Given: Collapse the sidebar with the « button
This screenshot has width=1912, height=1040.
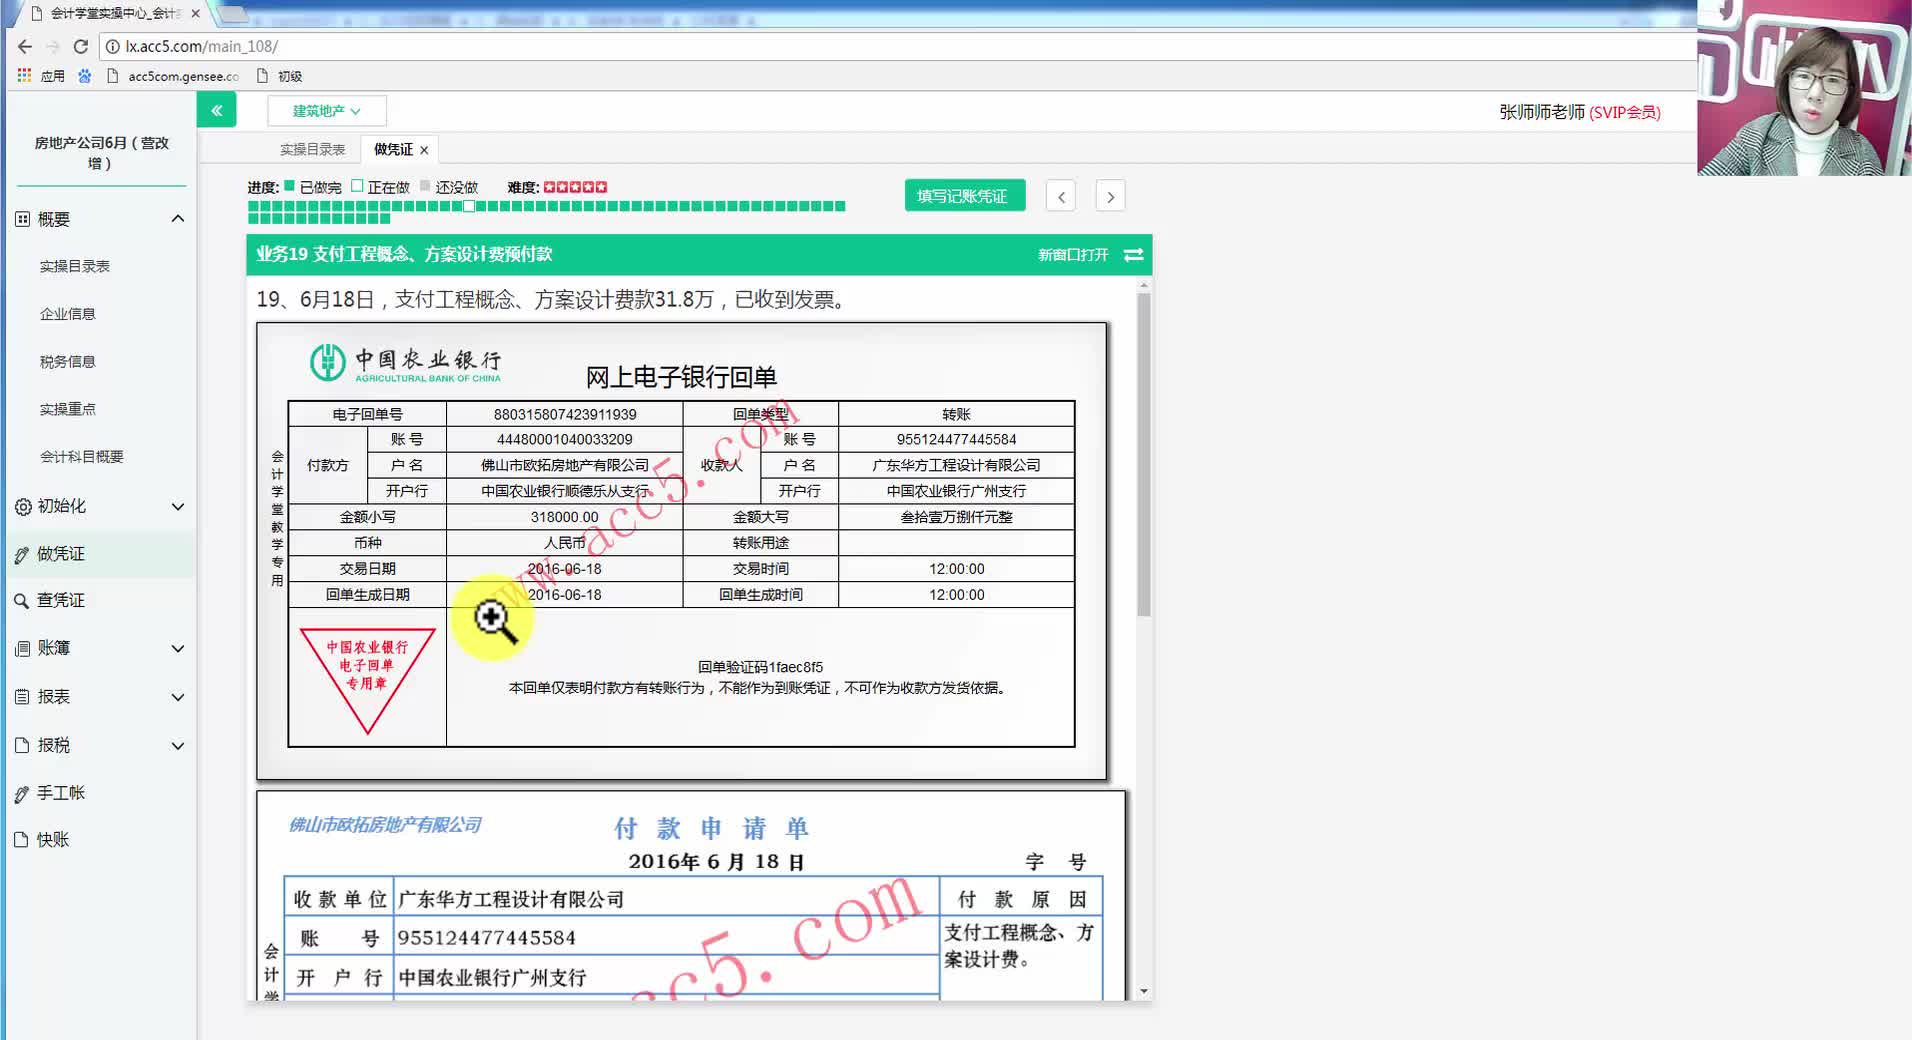Looking at the screenshot, I should pos(216,110).
